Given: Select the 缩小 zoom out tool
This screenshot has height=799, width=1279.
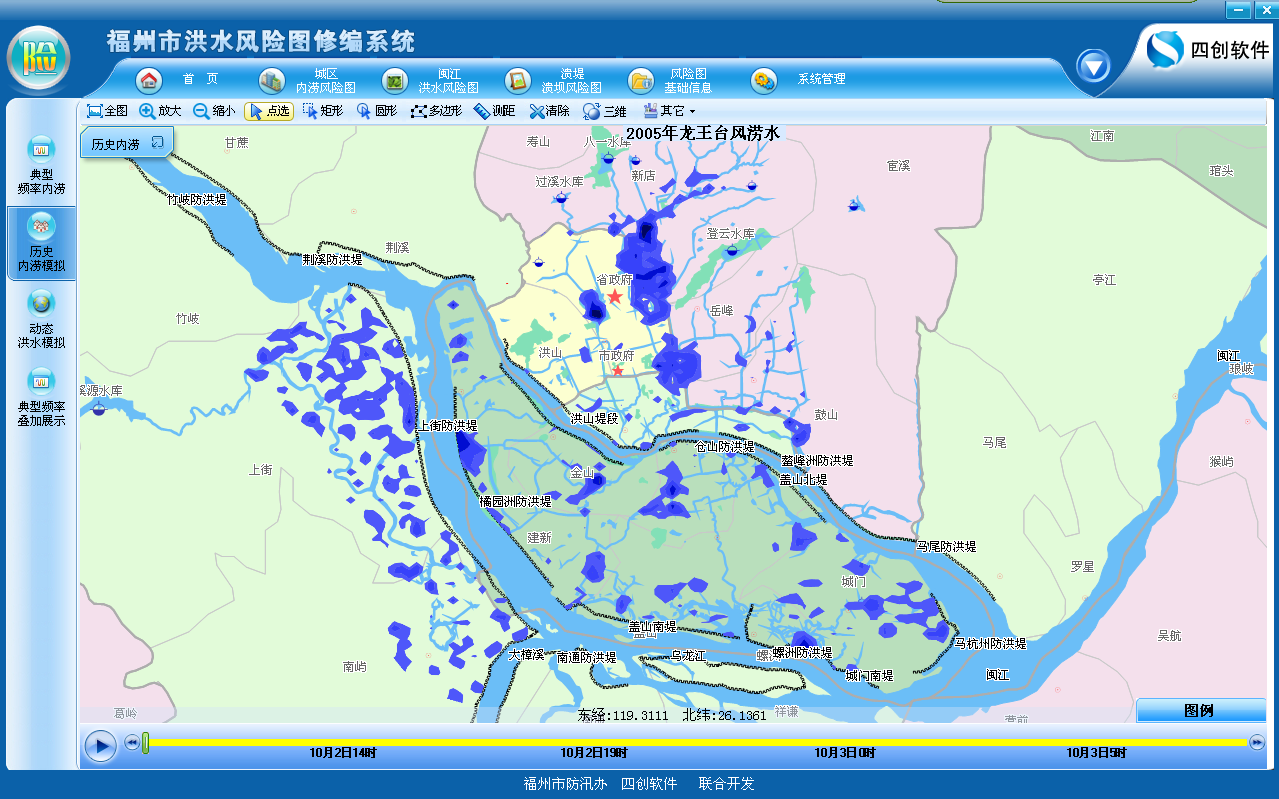Looking at the screenshot, I should point(214,111).
